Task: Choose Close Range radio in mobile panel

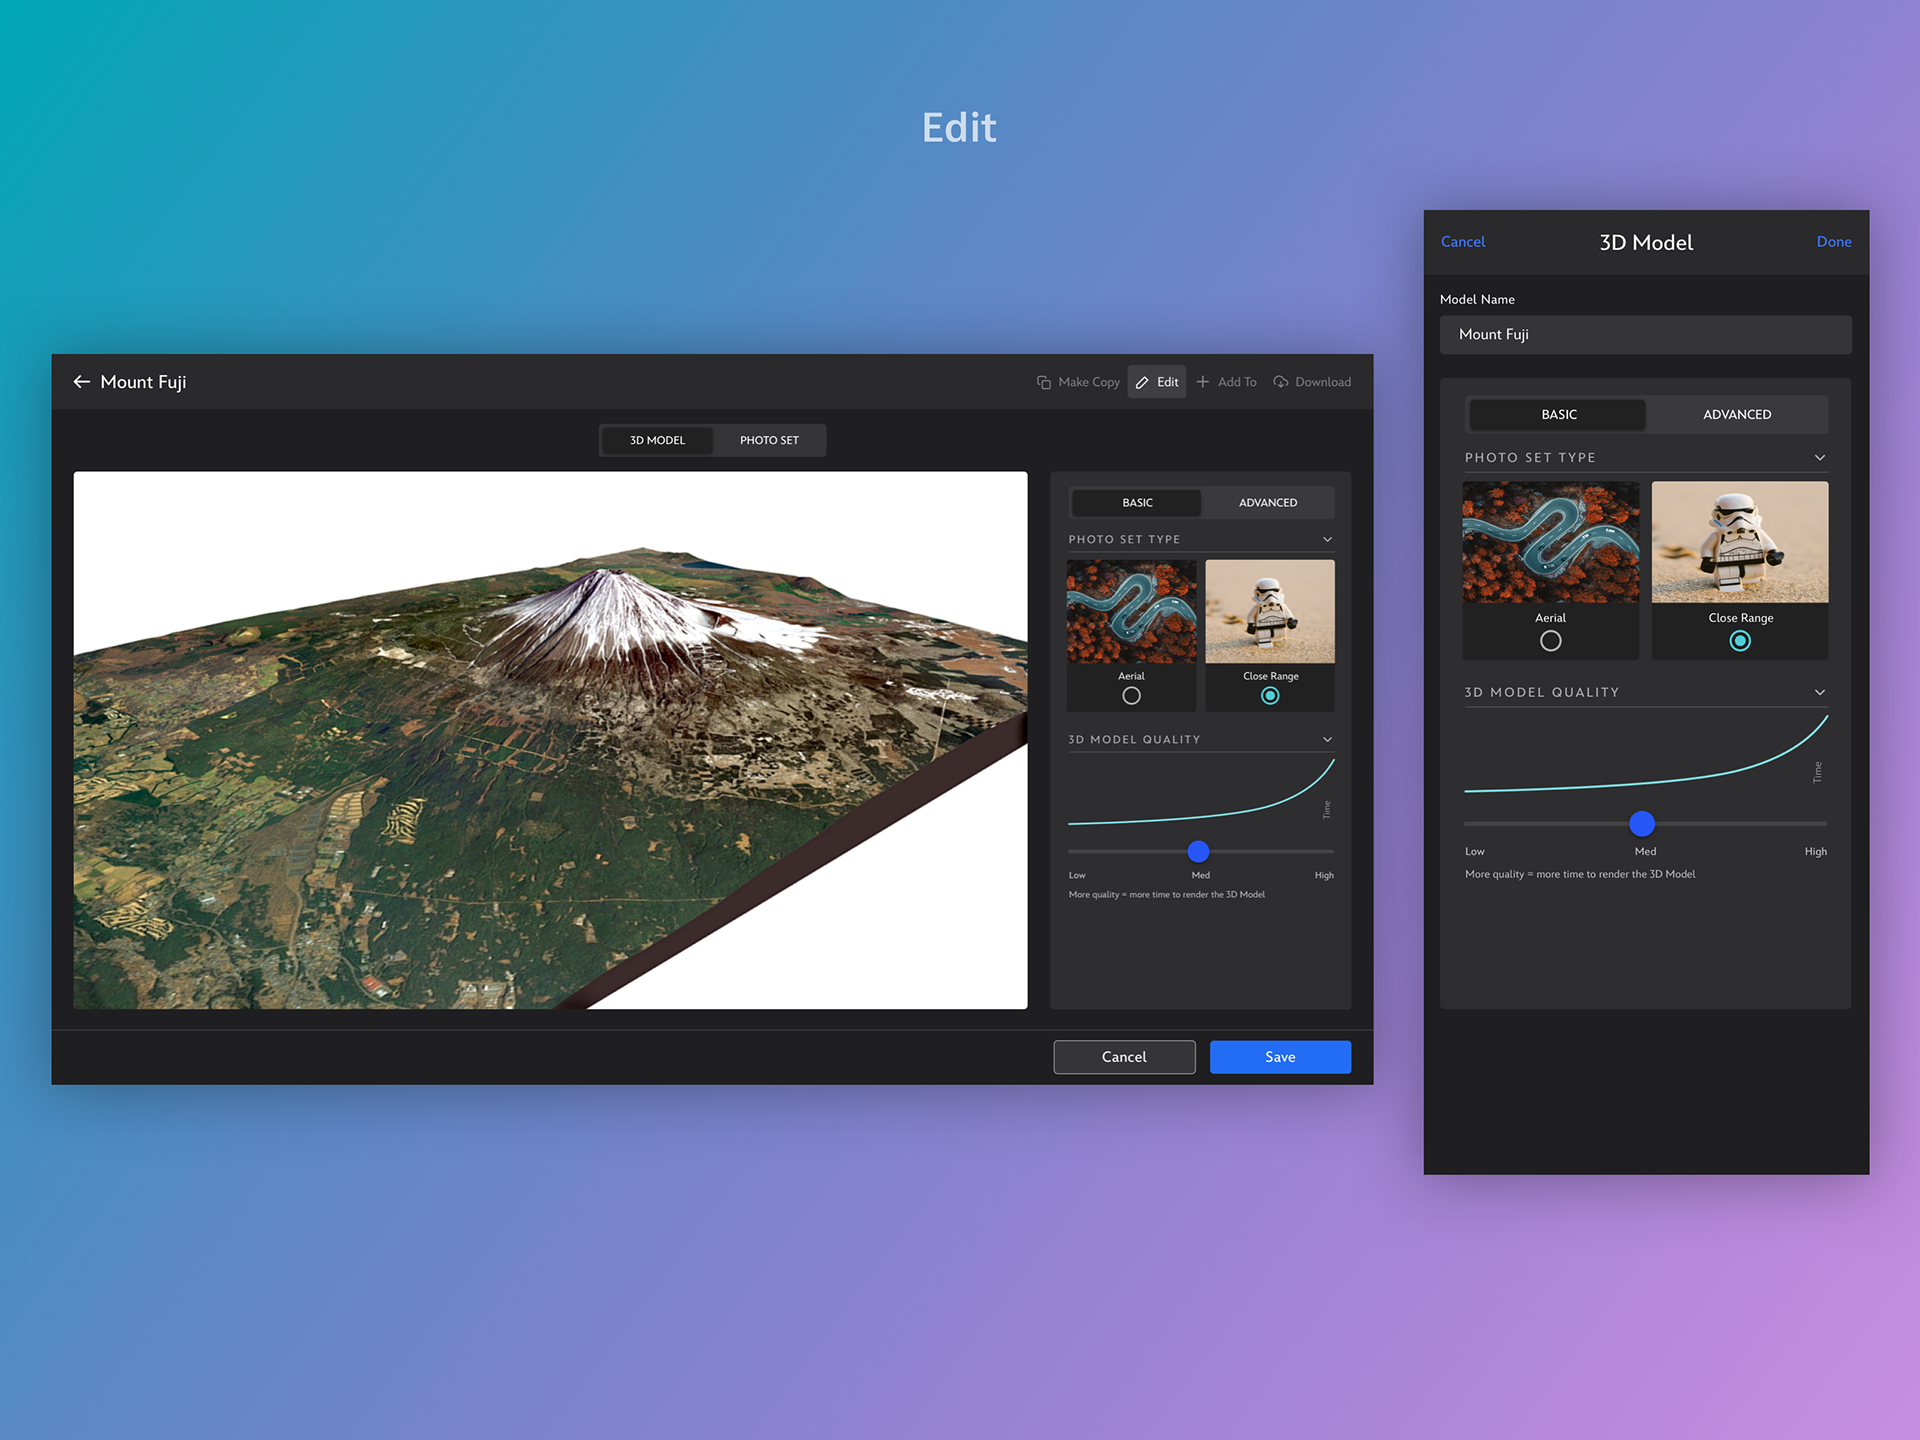Action: pos(1740,641)
